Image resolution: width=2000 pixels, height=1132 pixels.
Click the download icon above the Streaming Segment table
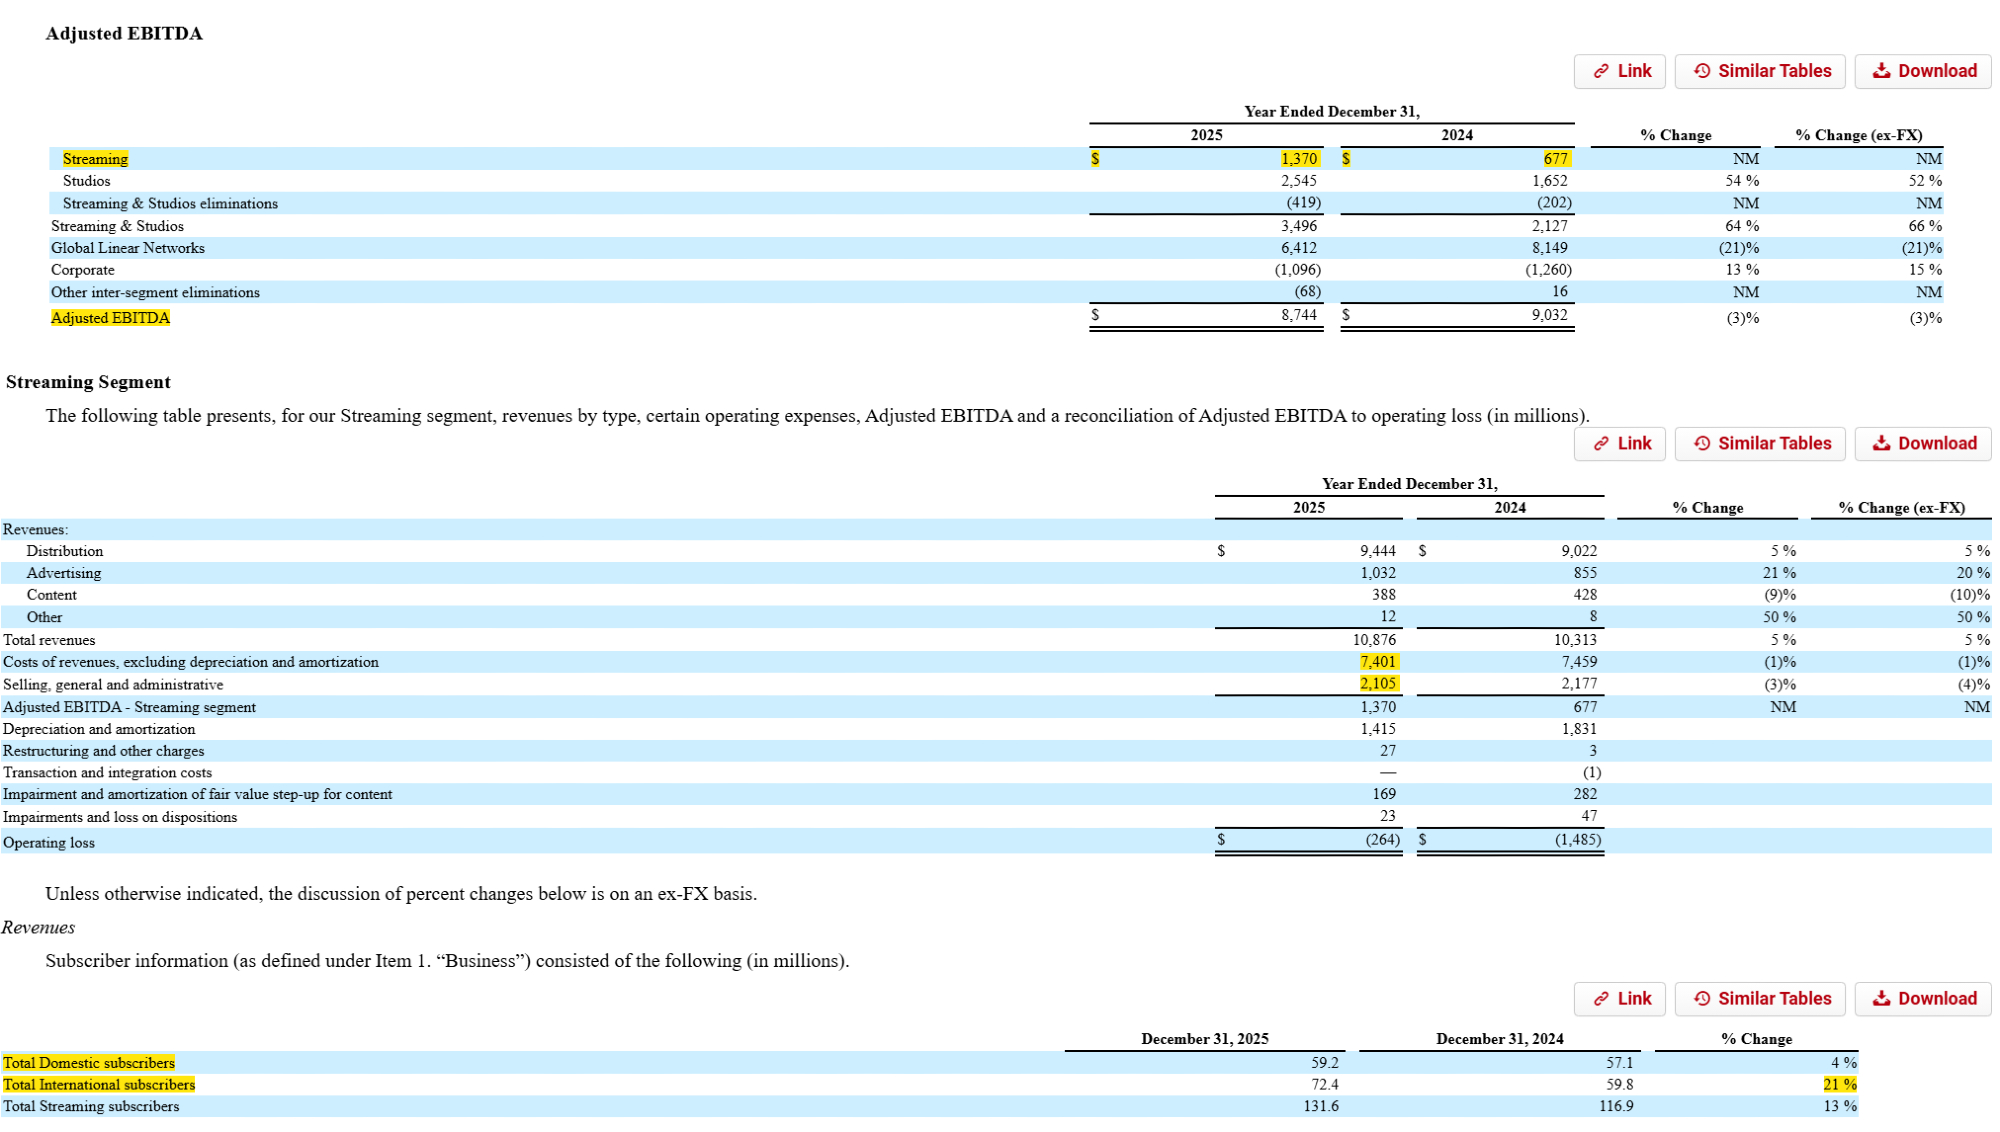pyautogui.click(x=1881, y=444)
